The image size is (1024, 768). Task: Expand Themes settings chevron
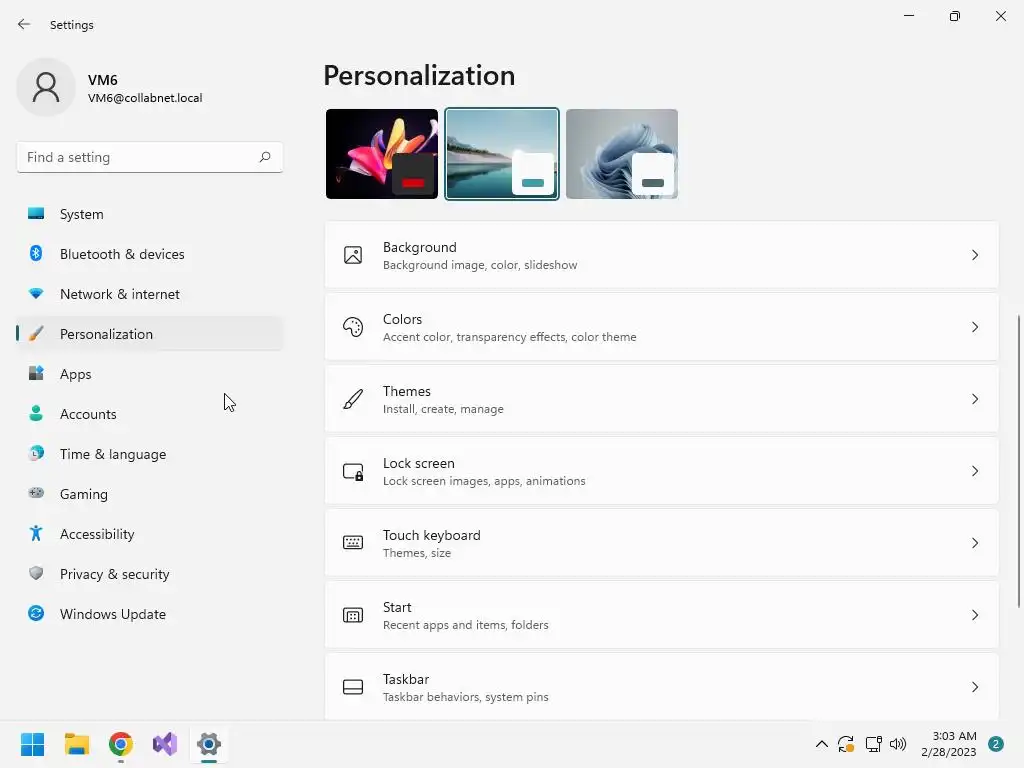coord(975,399)
